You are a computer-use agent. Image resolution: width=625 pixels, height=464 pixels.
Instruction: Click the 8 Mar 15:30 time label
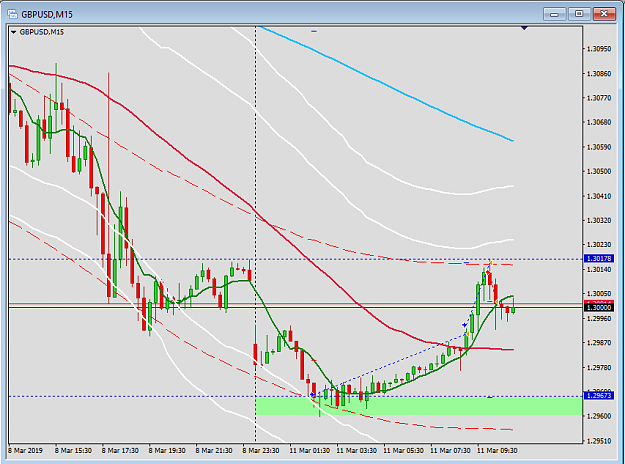(73, 450)
